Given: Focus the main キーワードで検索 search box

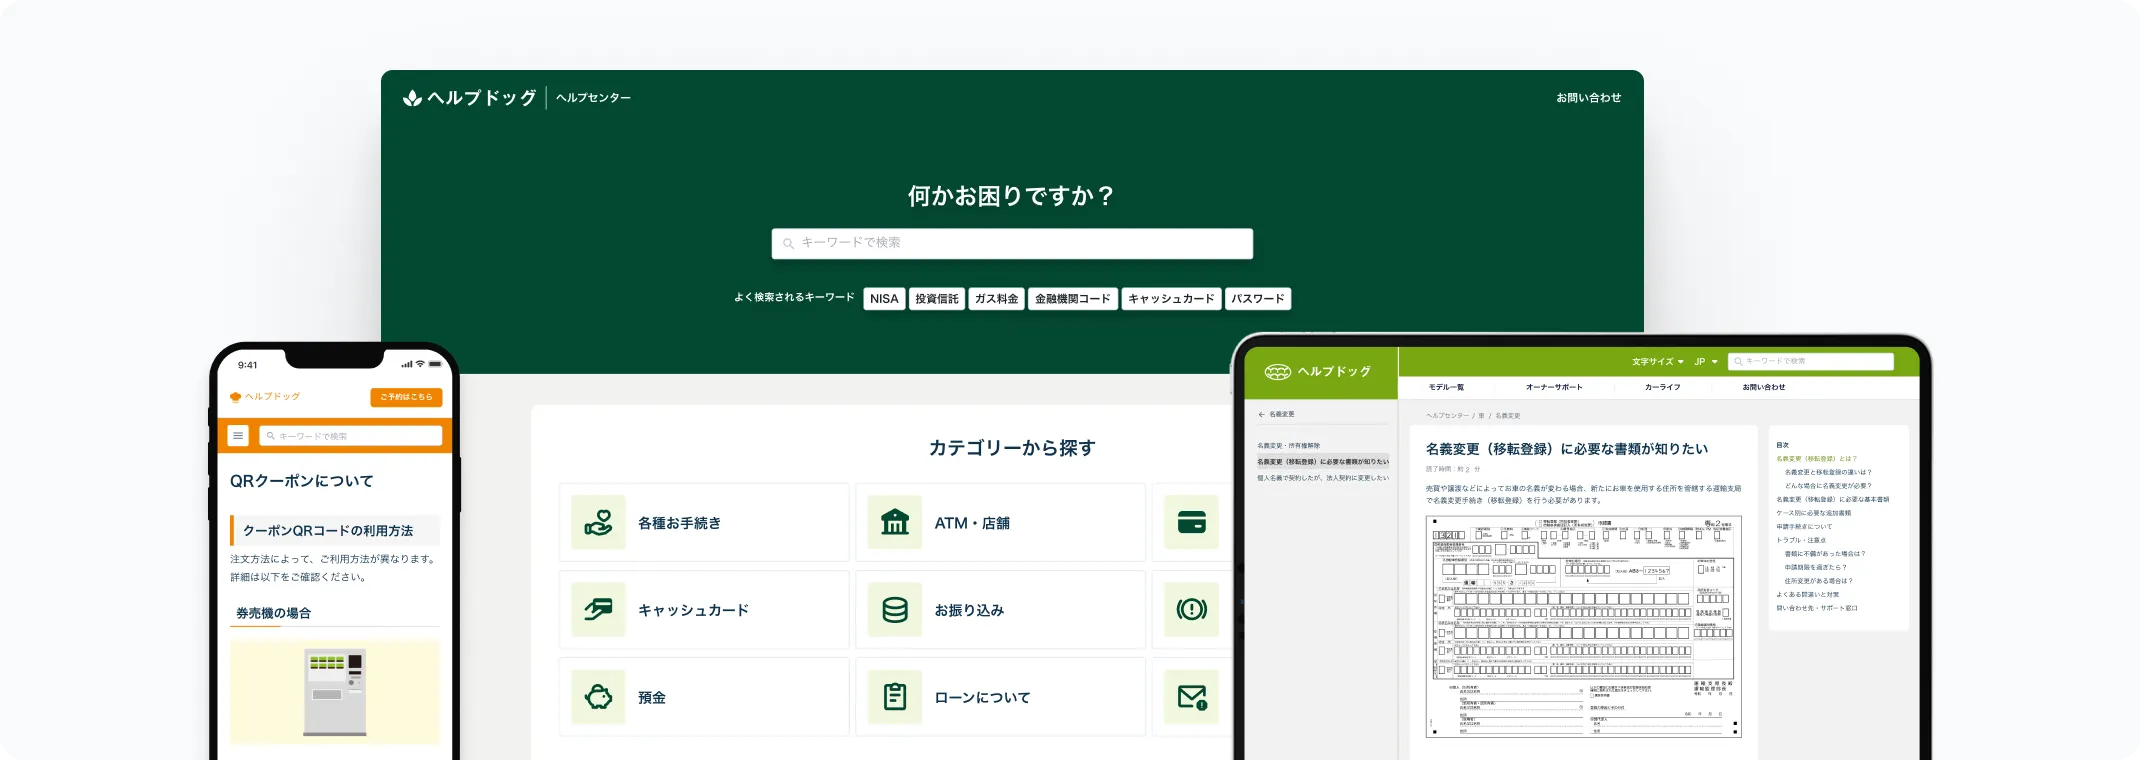Looking at the screenshot, I should click(1012, 243).
